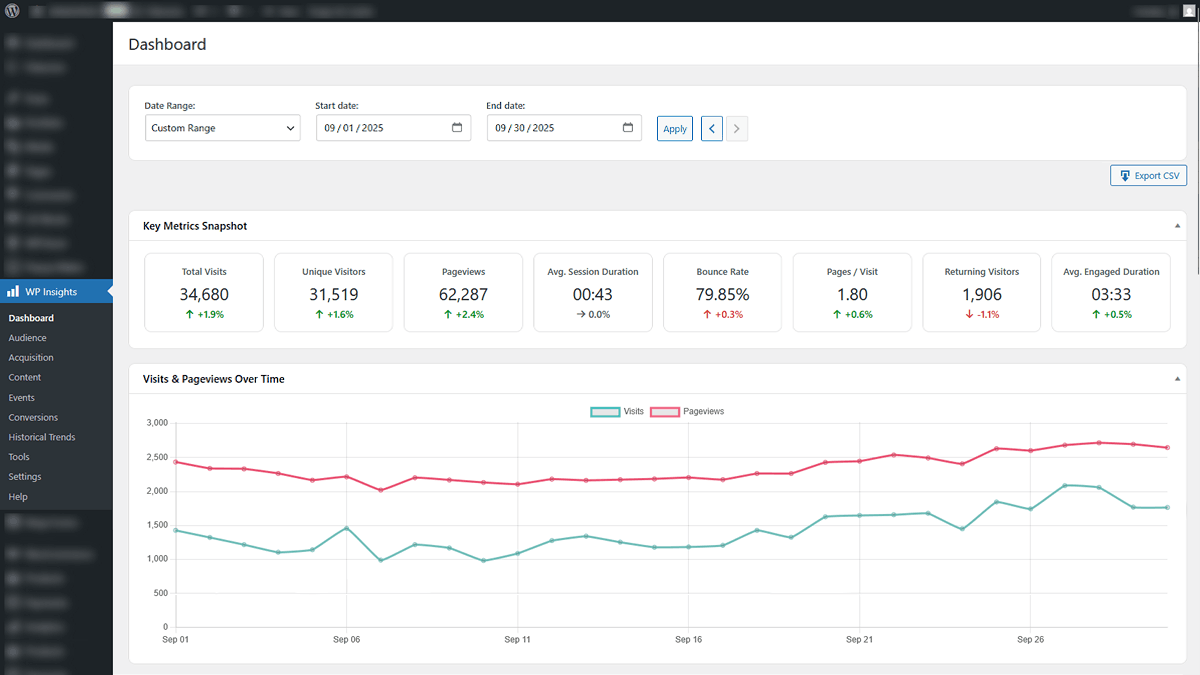
Task: Select the Historical Trends sidebar entry
Action: point(41,437)
